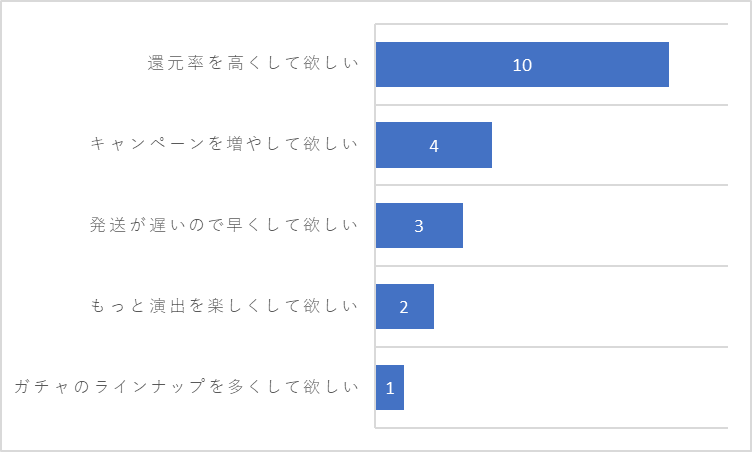Select category label 還元率を高くして欲しい
Viewport: 752px width, 452px height.
(253, 63)
